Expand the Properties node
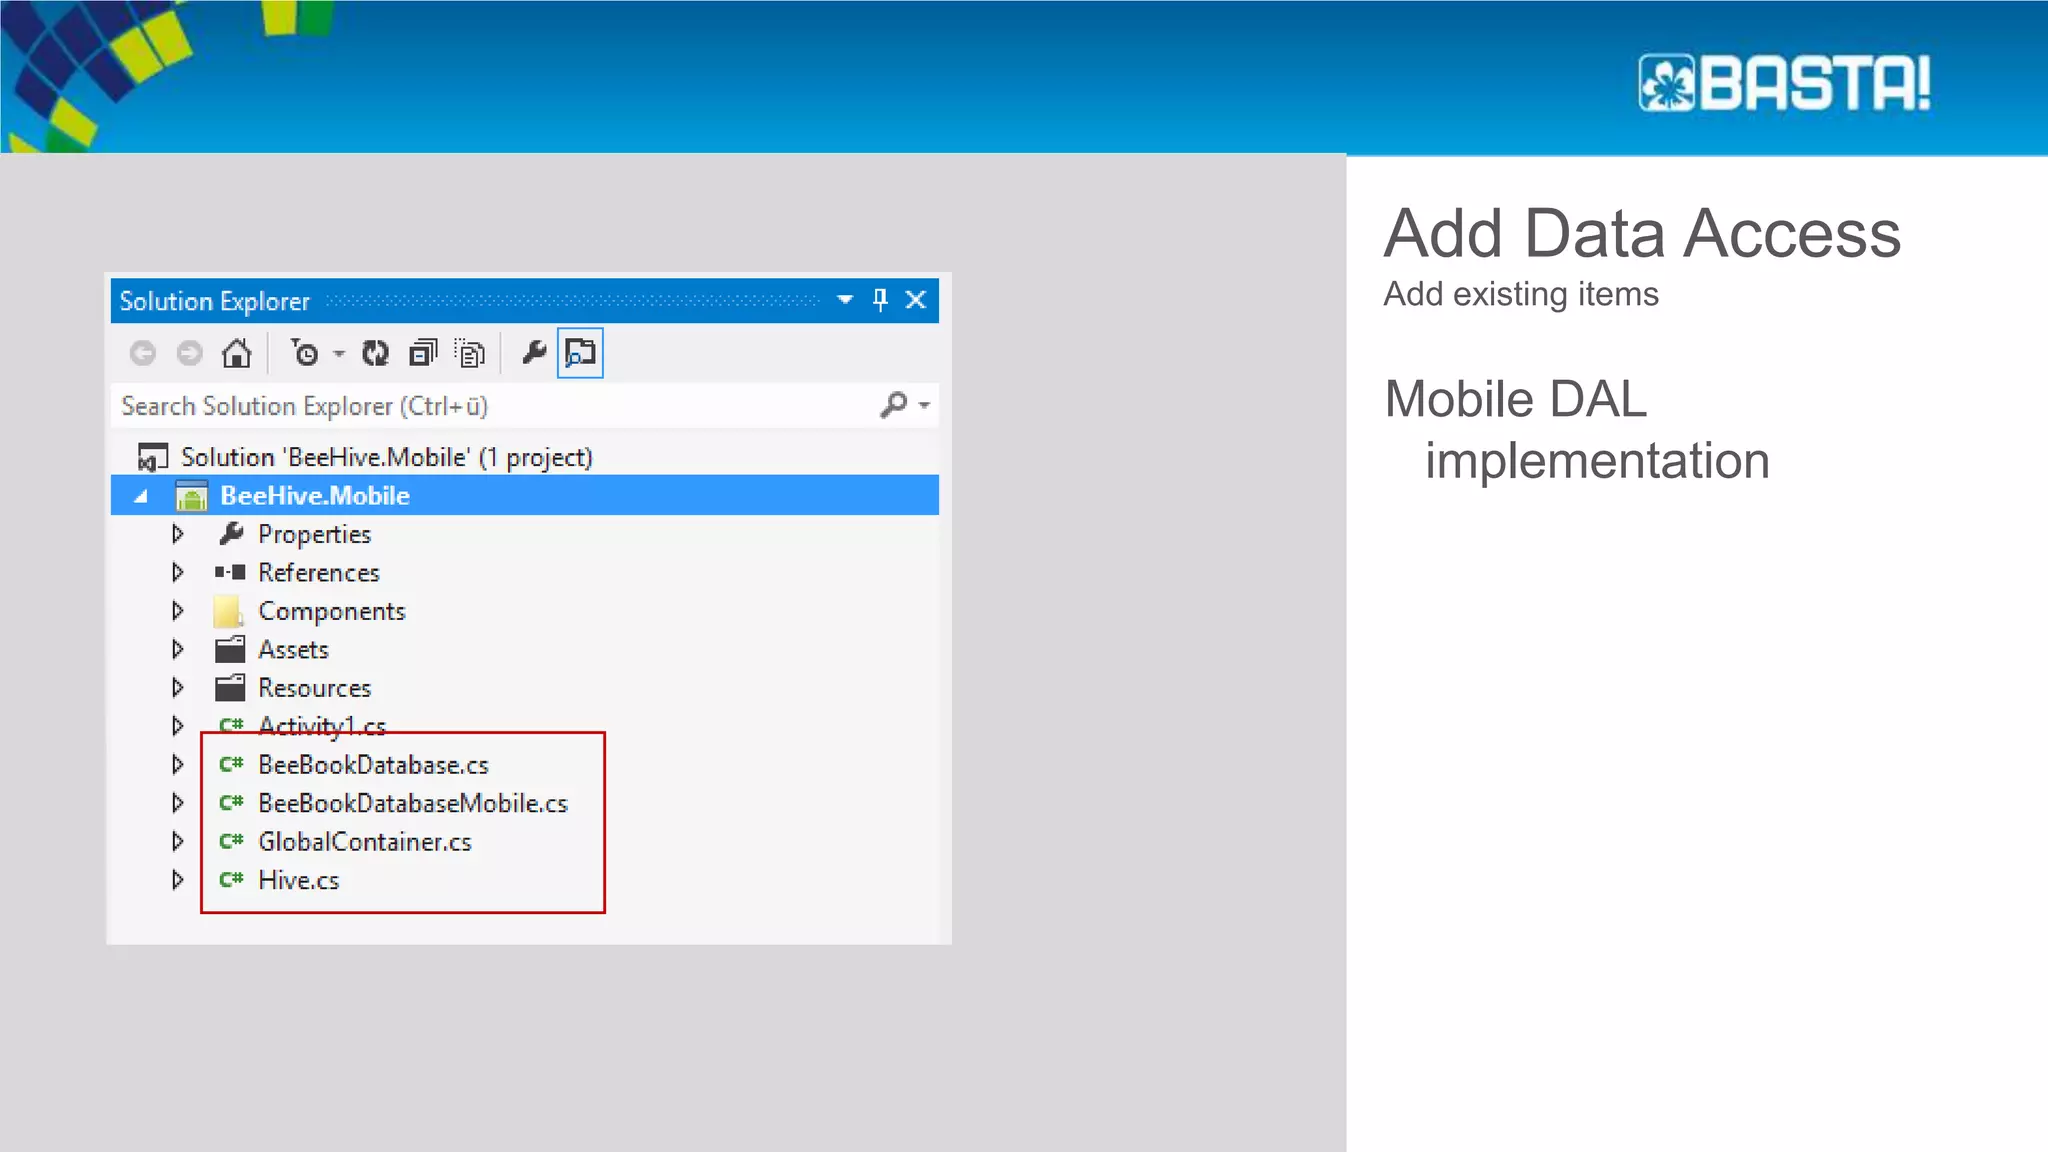The width and height of the screenshot is (2048, 1152). tap(178, 534)
